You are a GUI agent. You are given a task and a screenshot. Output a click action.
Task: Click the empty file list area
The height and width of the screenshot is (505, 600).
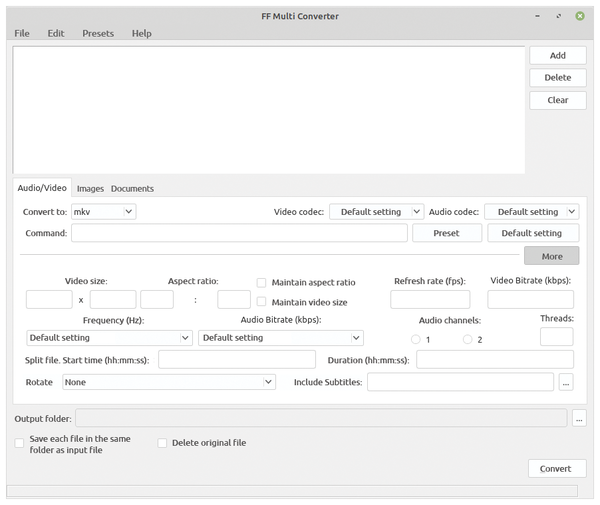(269, 110)
